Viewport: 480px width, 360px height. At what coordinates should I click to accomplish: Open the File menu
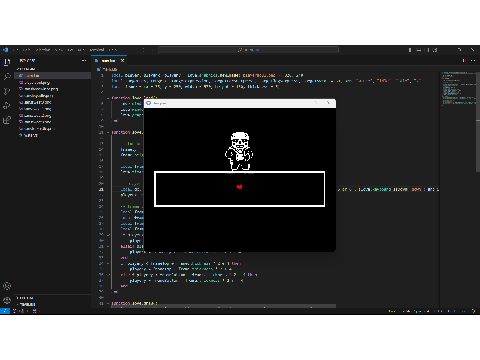[16, 50]
